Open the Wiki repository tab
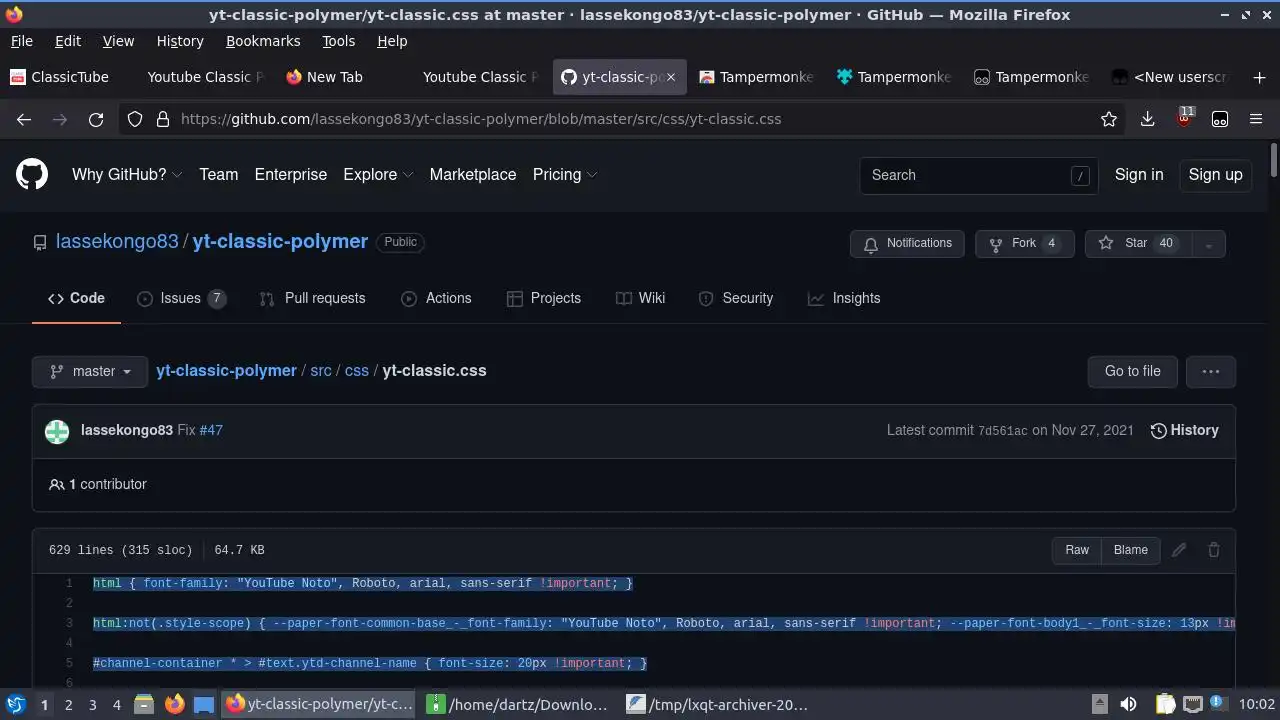Image resolution: width=1280 pixels, height=720 pixels. coord(640,298)
